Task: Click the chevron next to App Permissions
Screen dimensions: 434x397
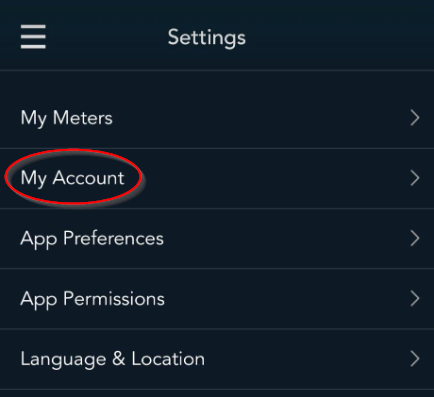Action: point(415,298)
